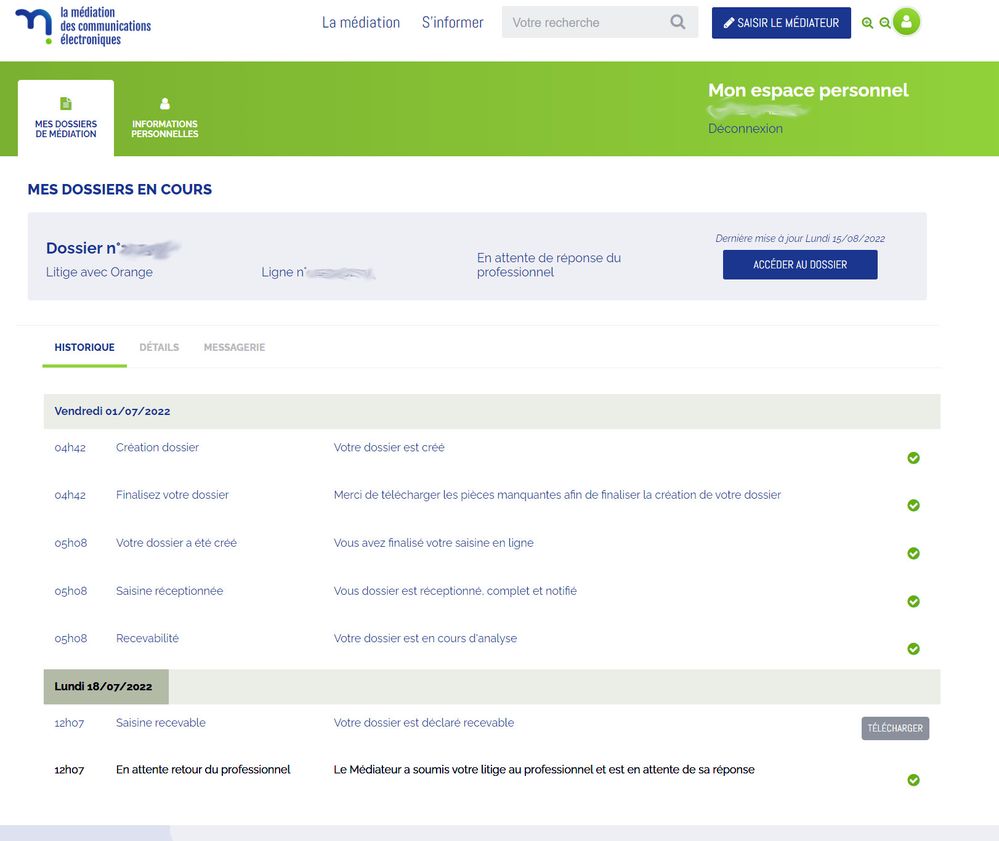
Task: Click the Recevabilité entry
Action: pyautogui.click(x=147, y=638)
